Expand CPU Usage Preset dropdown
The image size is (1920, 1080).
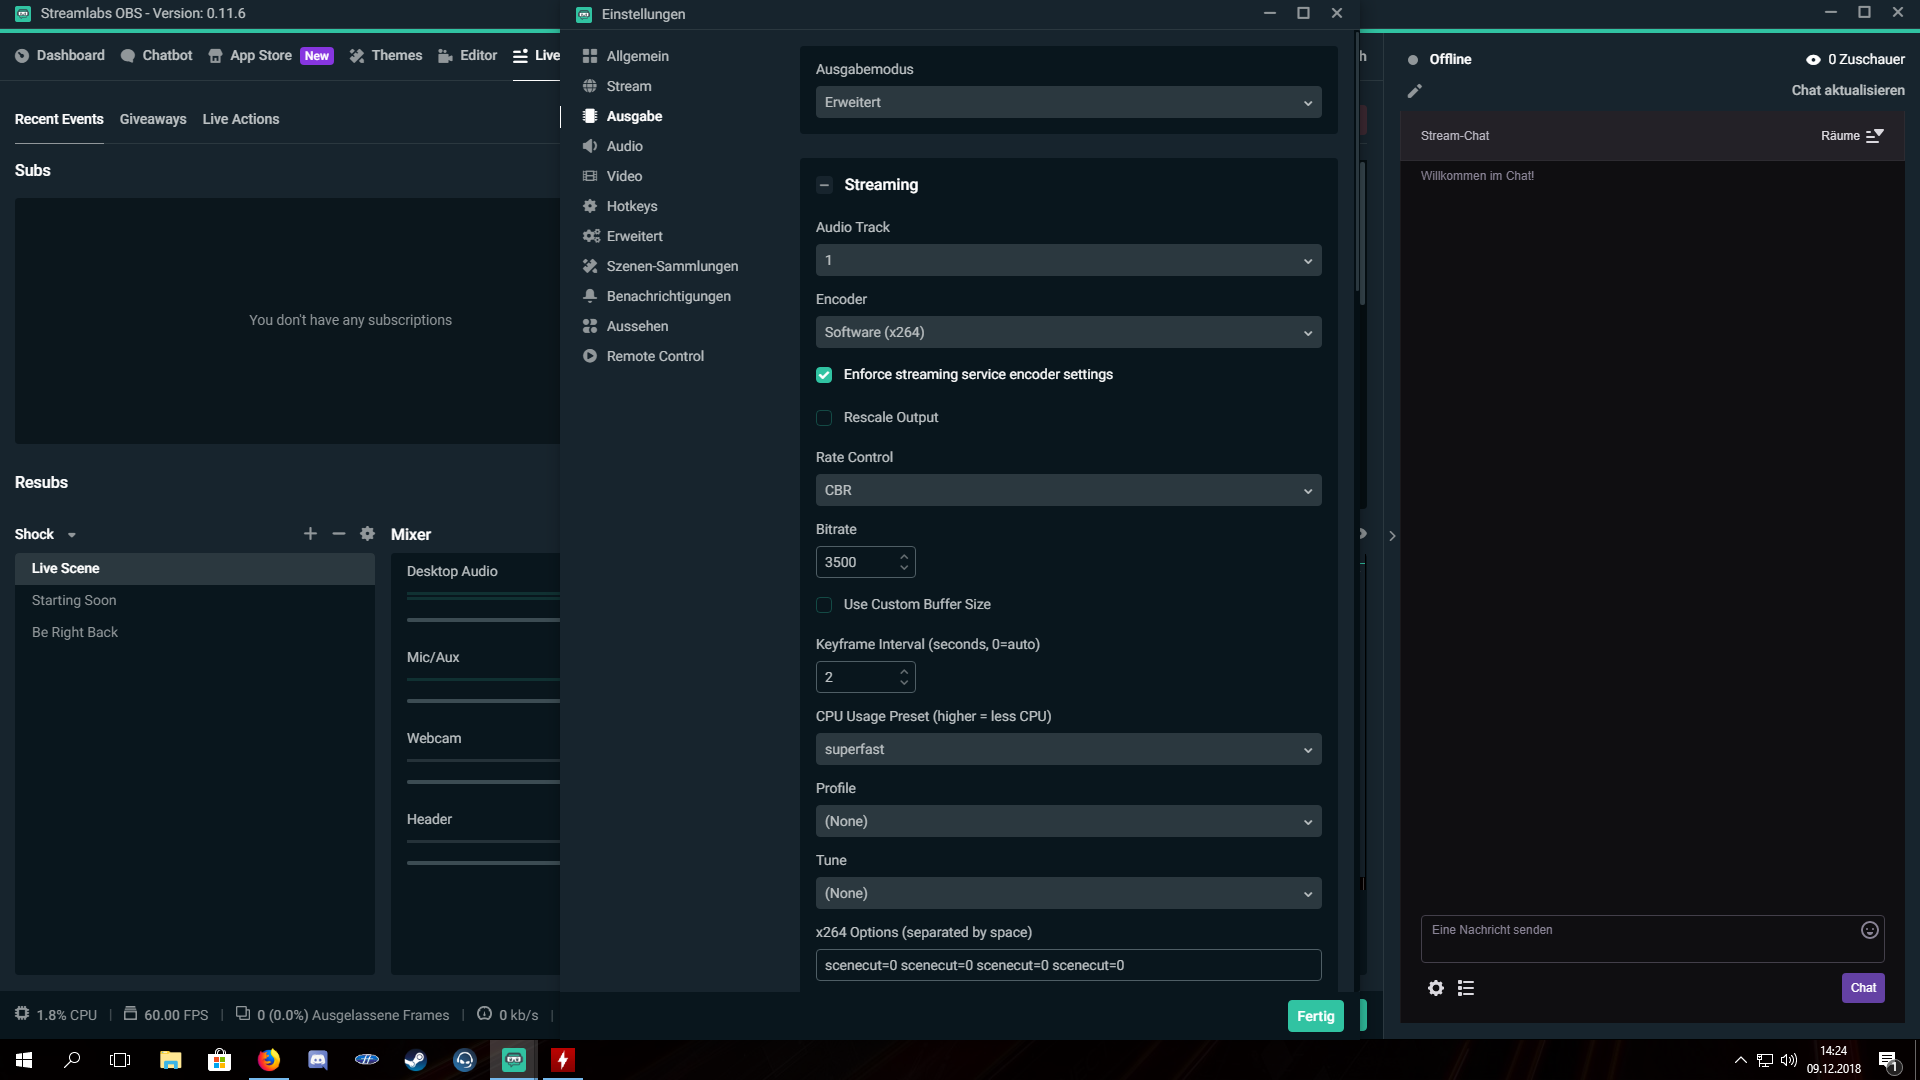[1068, 749]
